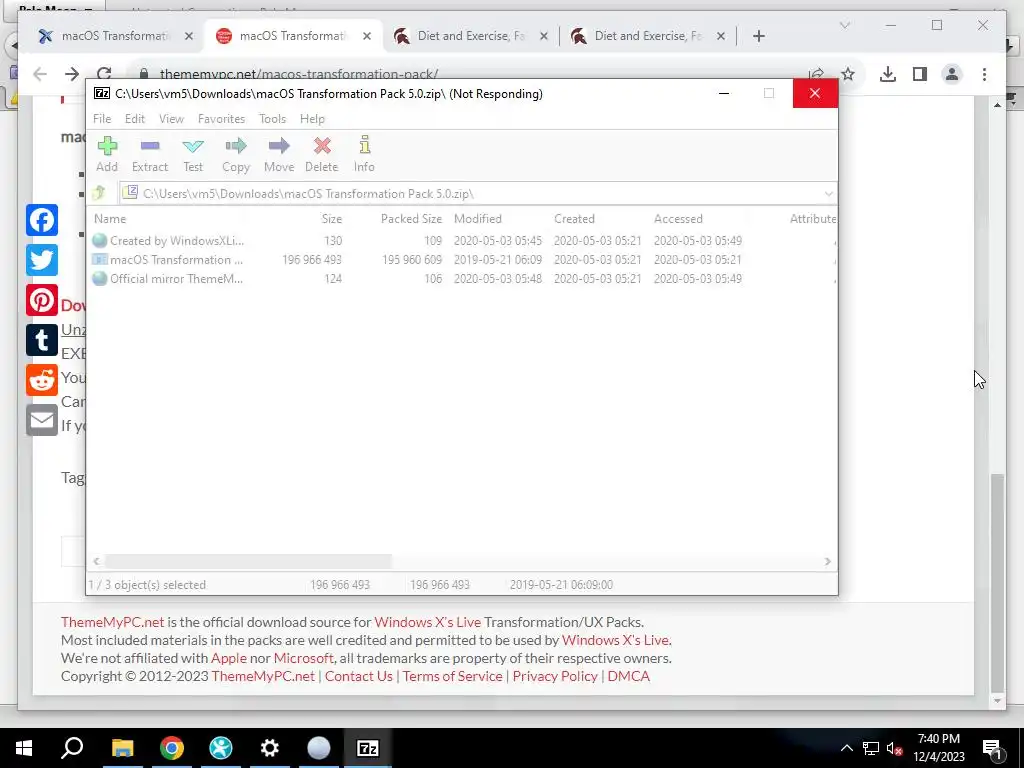
Task: Click the right arrow of the 7-Zip scrollbar
Action: tap(827, 562)
